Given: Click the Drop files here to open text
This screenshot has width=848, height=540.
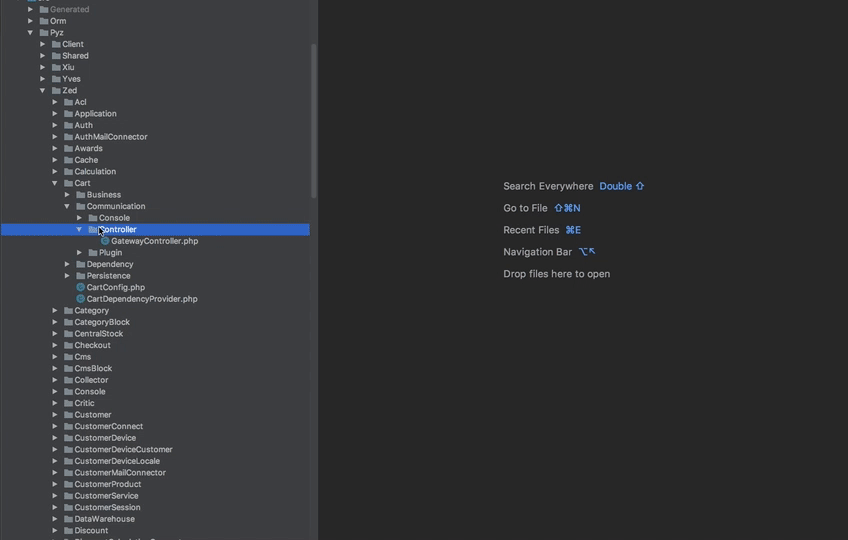Looking at the screenshot, I should click(556, 274).
